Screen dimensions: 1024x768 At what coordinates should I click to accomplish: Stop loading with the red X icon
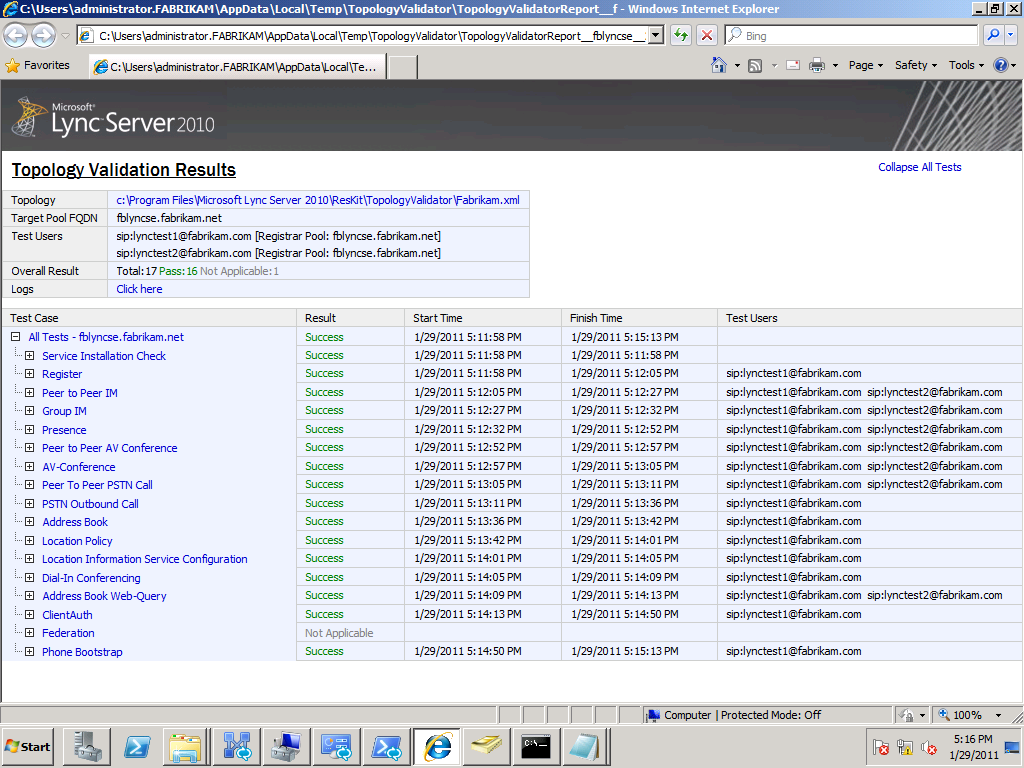[707, 35]
